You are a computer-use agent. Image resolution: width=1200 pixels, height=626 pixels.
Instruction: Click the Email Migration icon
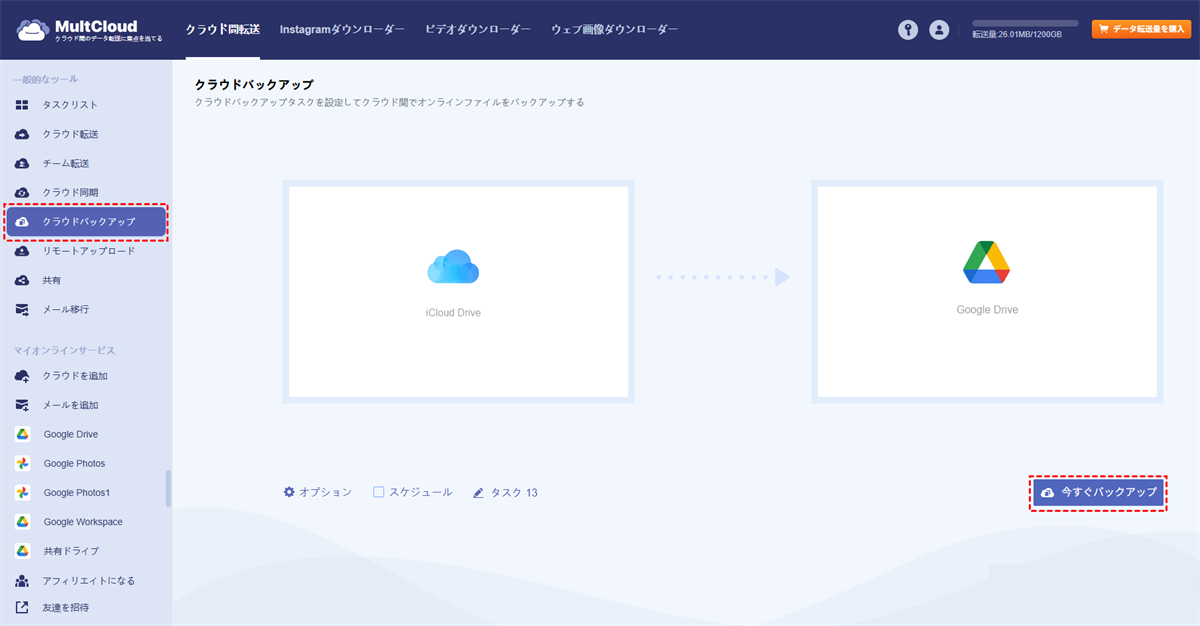coord(22,310)
